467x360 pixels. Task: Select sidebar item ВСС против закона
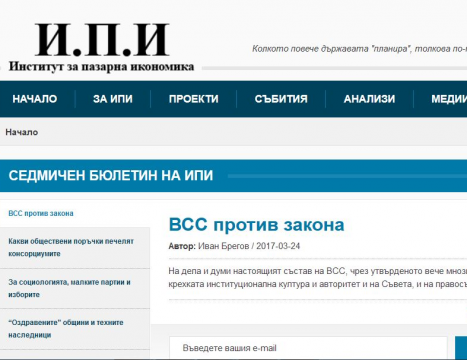(x=41, y=213)
